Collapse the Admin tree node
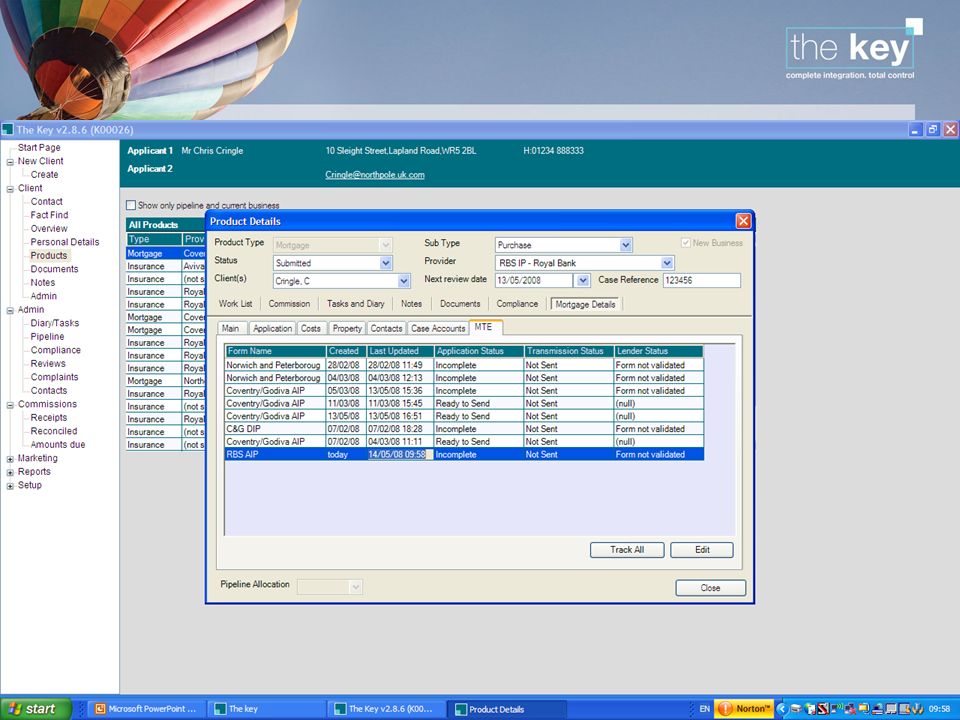This screenshot has width=960, height=720. point(10,310)
